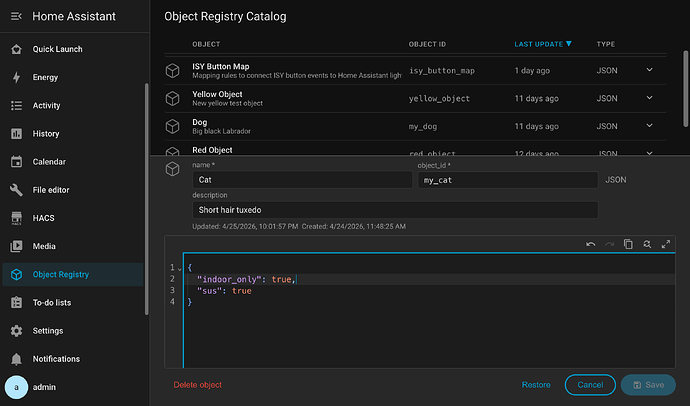
Task: Click the catalog list scrollbar
Action: [x=685, y=89]
